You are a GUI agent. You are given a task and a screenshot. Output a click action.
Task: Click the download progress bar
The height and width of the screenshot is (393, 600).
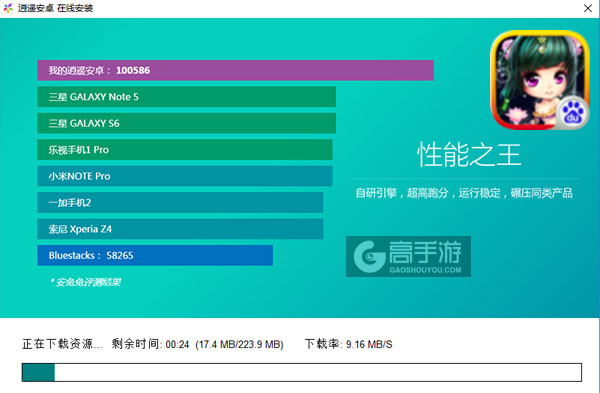[302, 372]
